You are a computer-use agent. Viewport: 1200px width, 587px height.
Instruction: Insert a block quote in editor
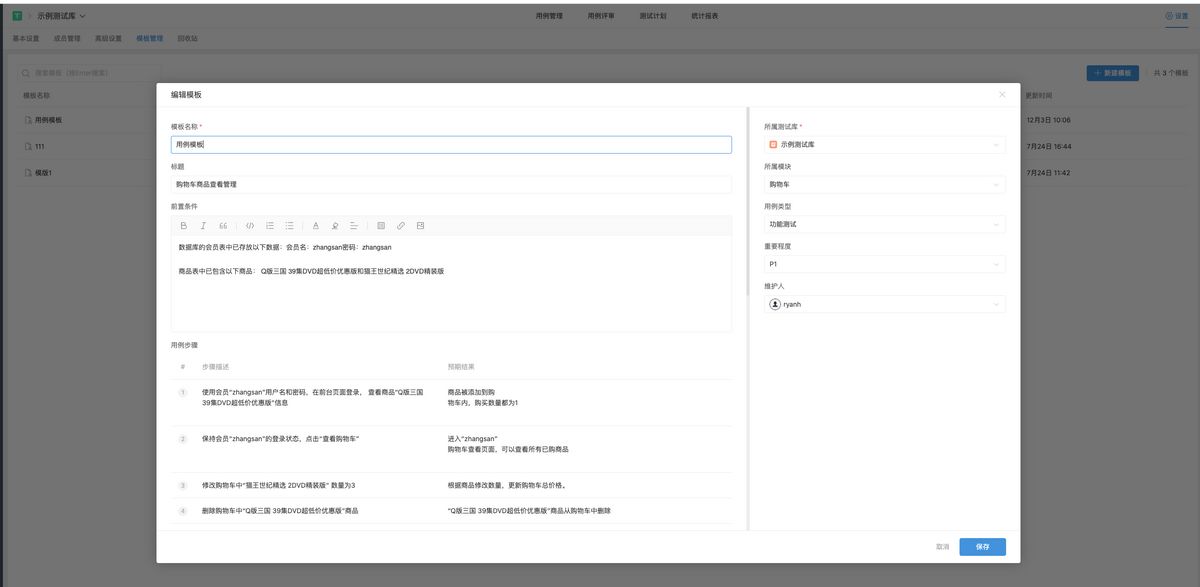click(x=223, y=226)
